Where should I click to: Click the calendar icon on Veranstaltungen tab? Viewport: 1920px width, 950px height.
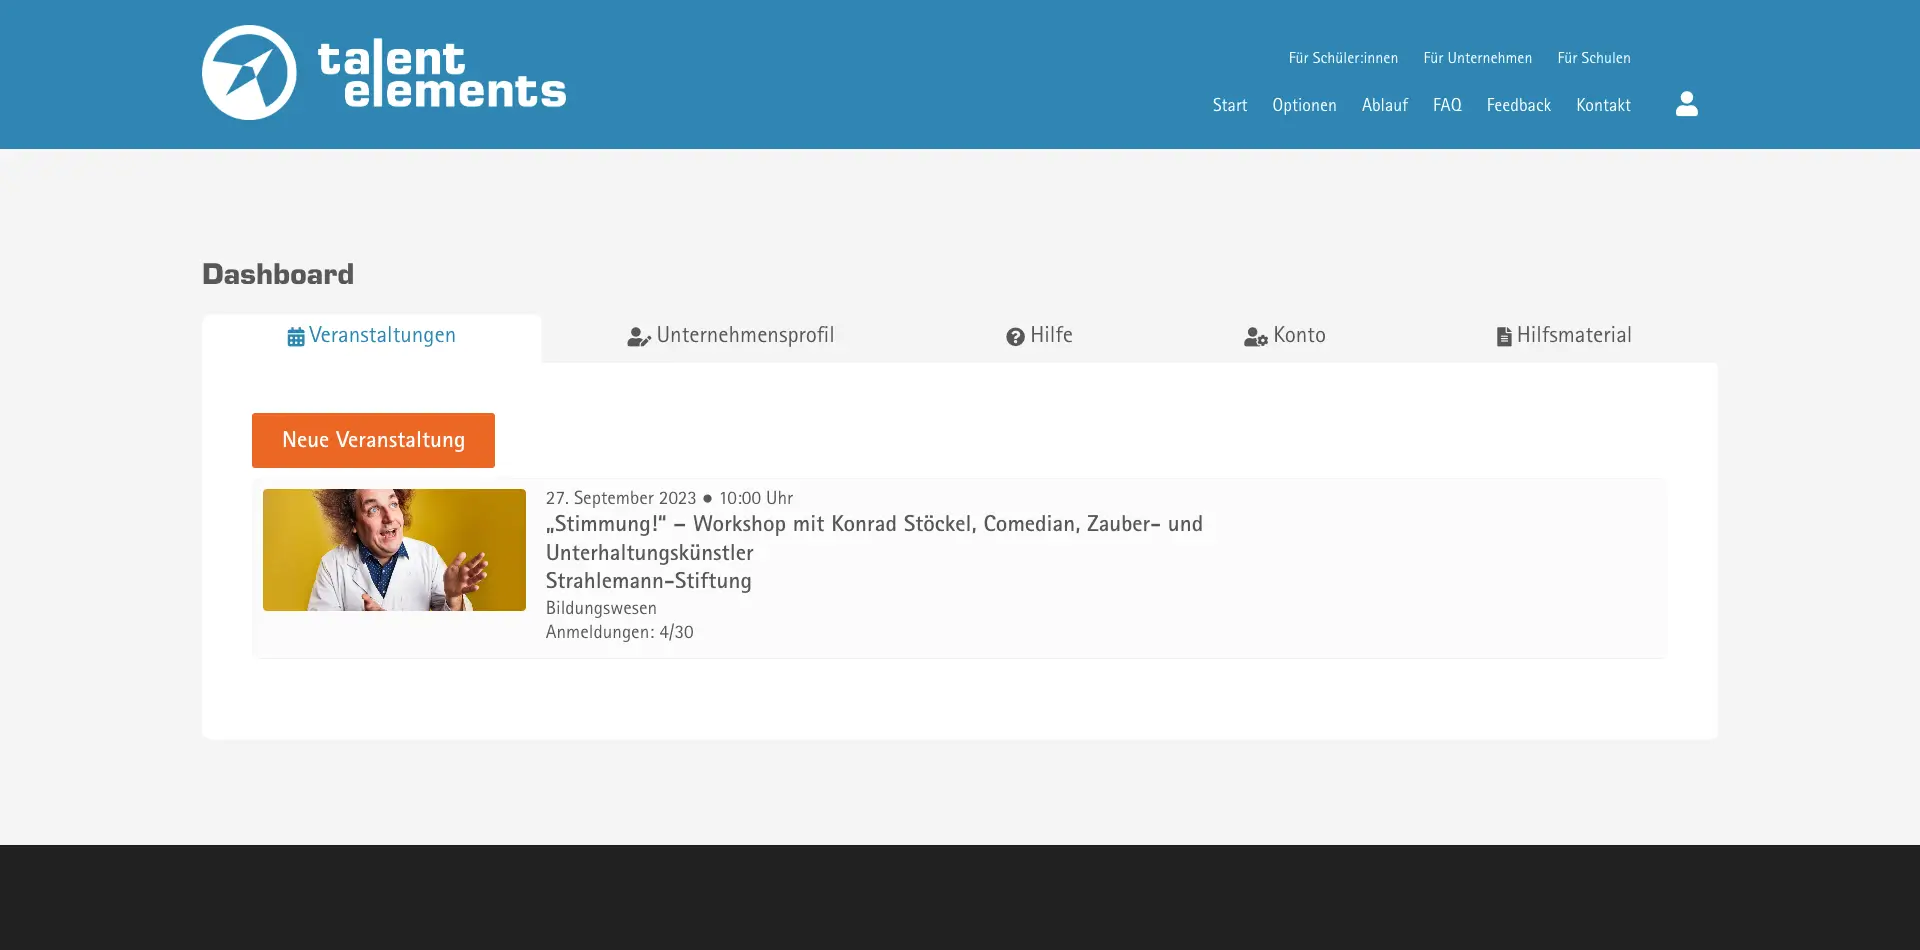pyautogui.click(x=296, y=337)
